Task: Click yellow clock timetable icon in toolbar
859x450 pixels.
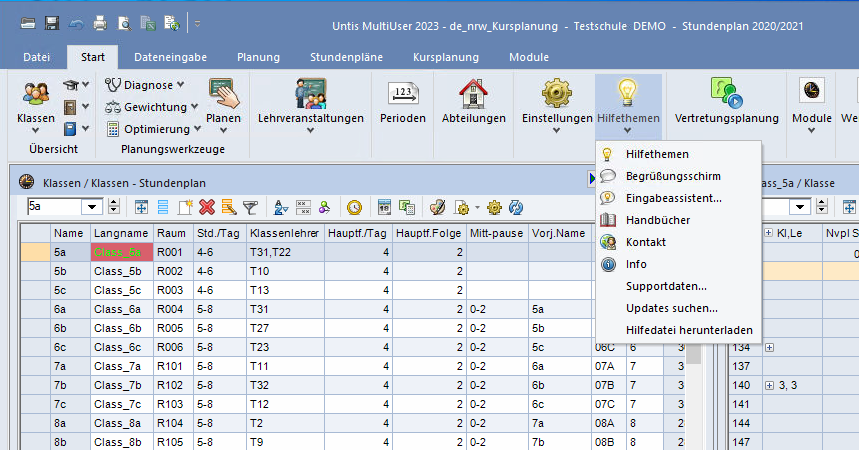Action: (354, 207)
